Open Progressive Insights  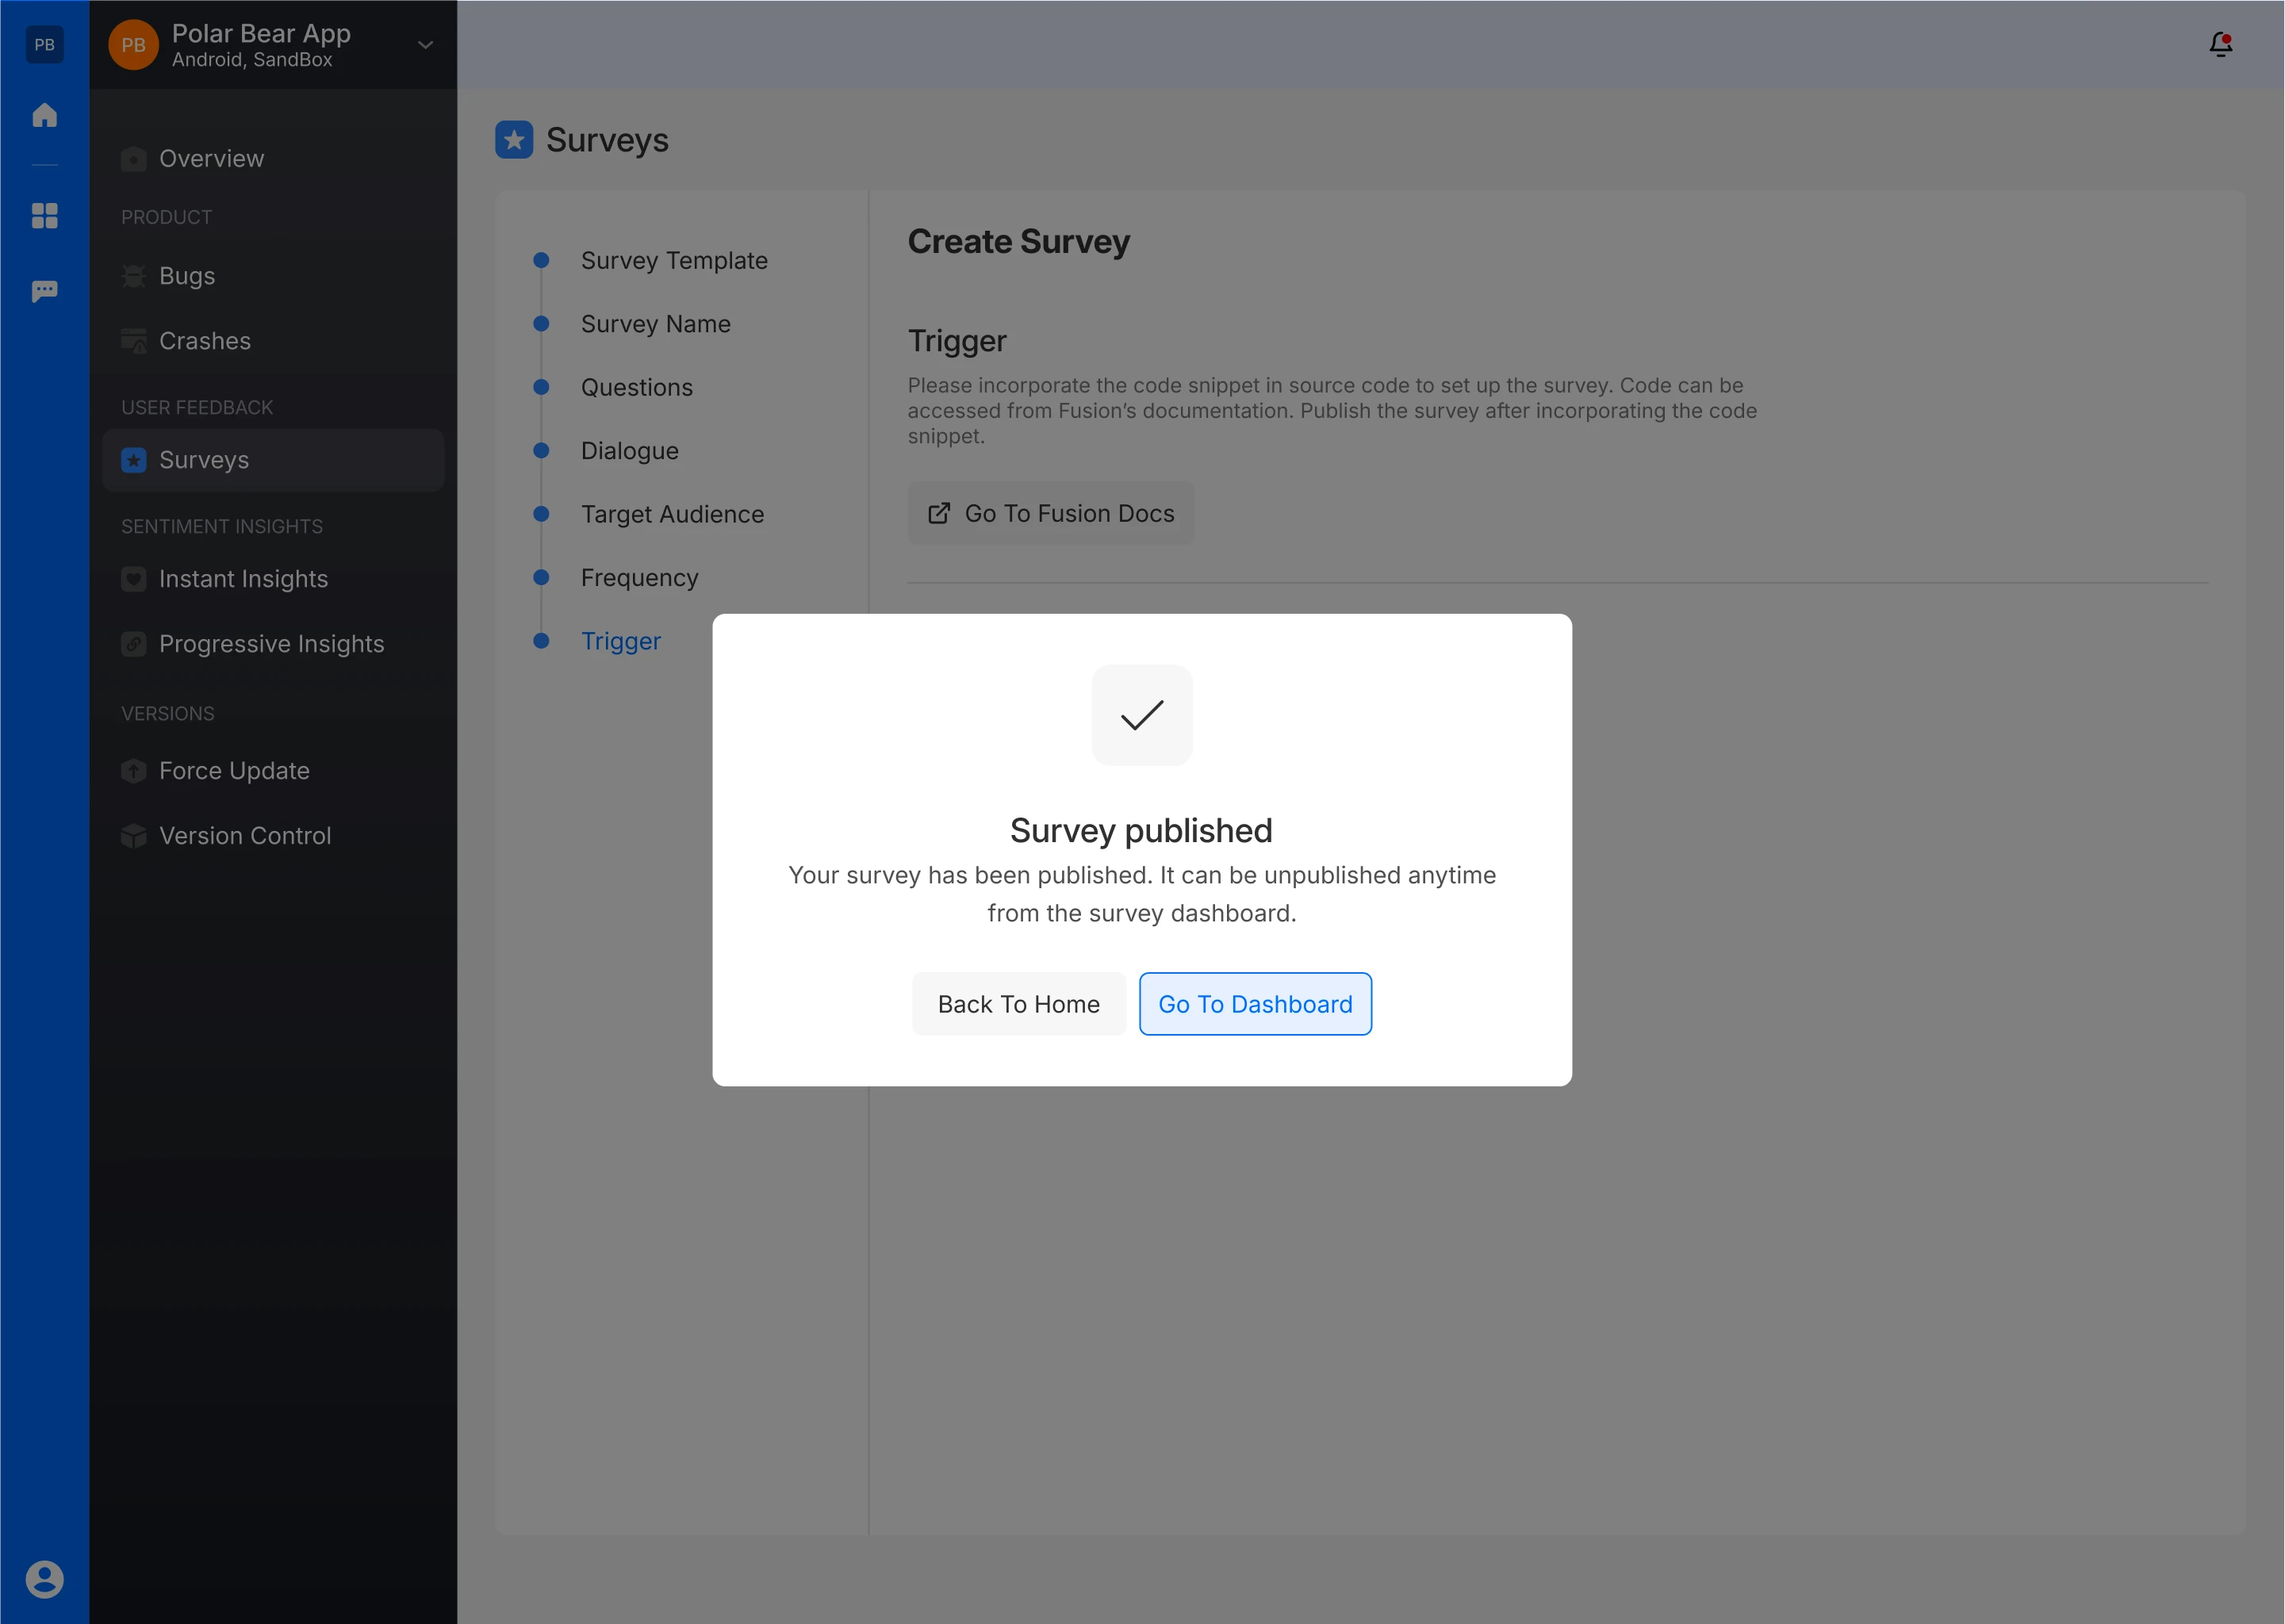tap(273, 644)
